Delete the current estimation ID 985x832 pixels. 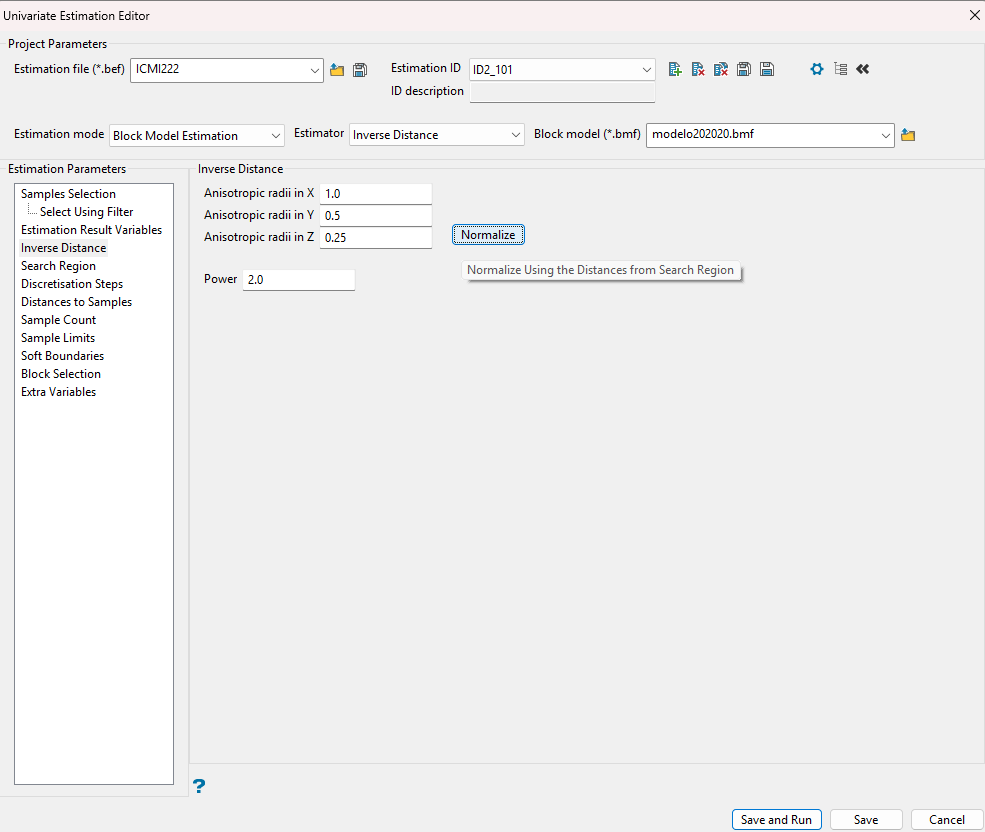click(x=698, y=69)
